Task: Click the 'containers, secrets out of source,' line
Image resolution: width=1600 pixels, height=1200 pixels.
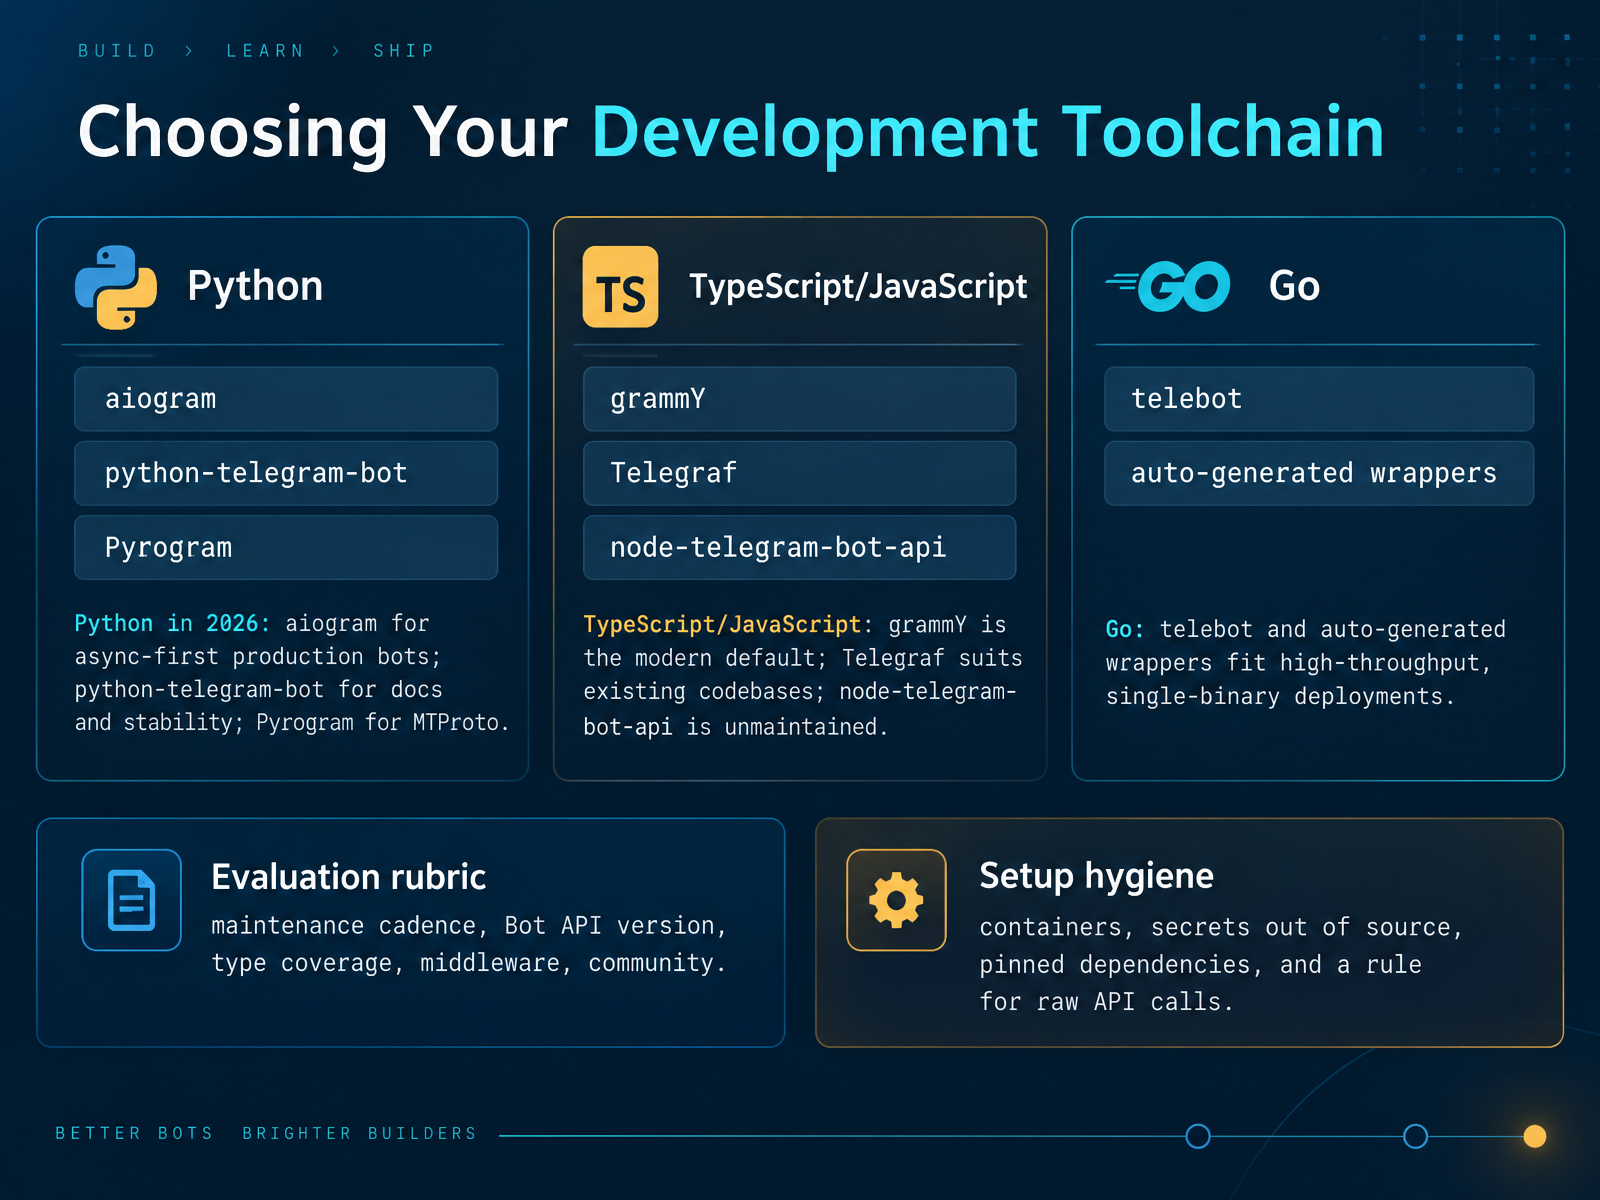Action: 1221,928
